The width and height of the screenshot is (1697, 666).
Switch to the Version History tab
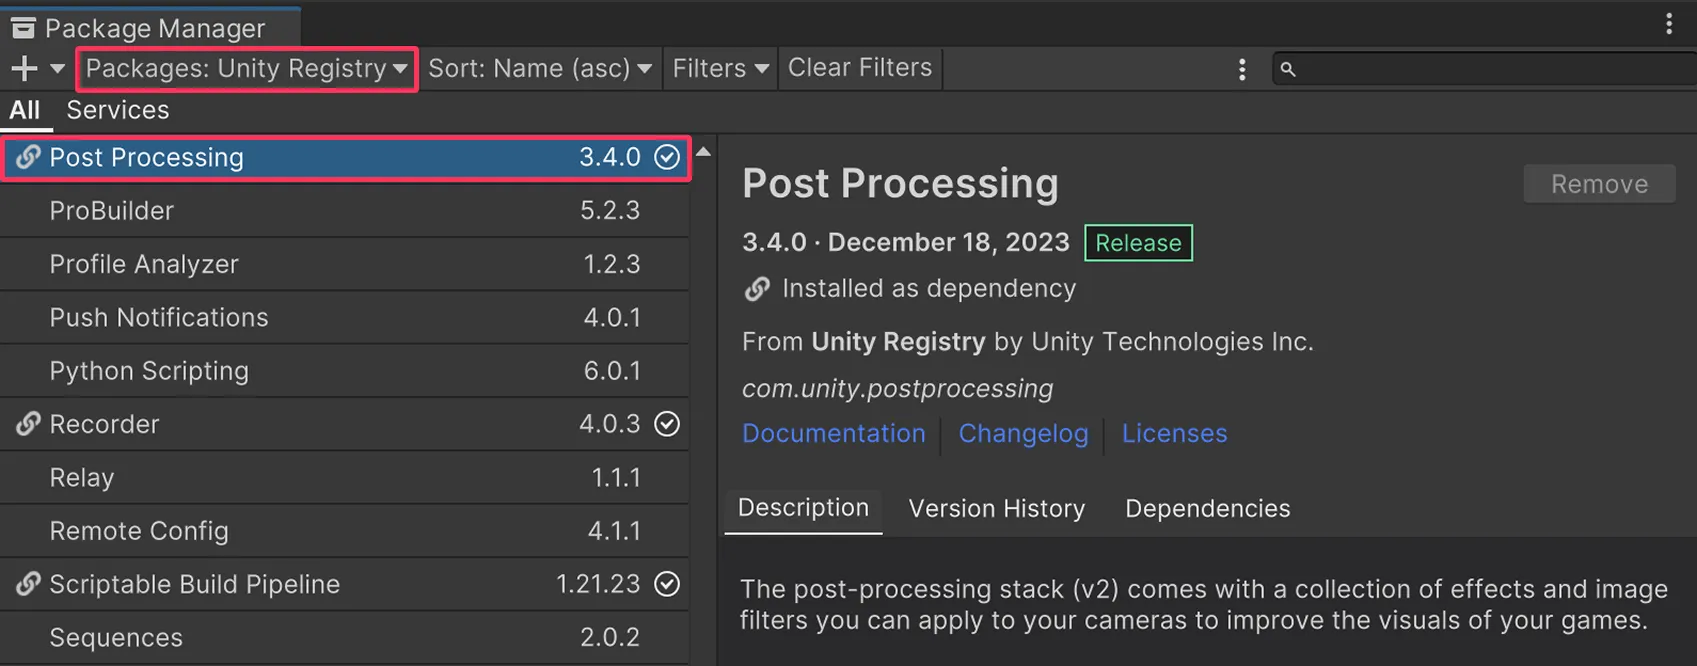(x=996, y=508)
